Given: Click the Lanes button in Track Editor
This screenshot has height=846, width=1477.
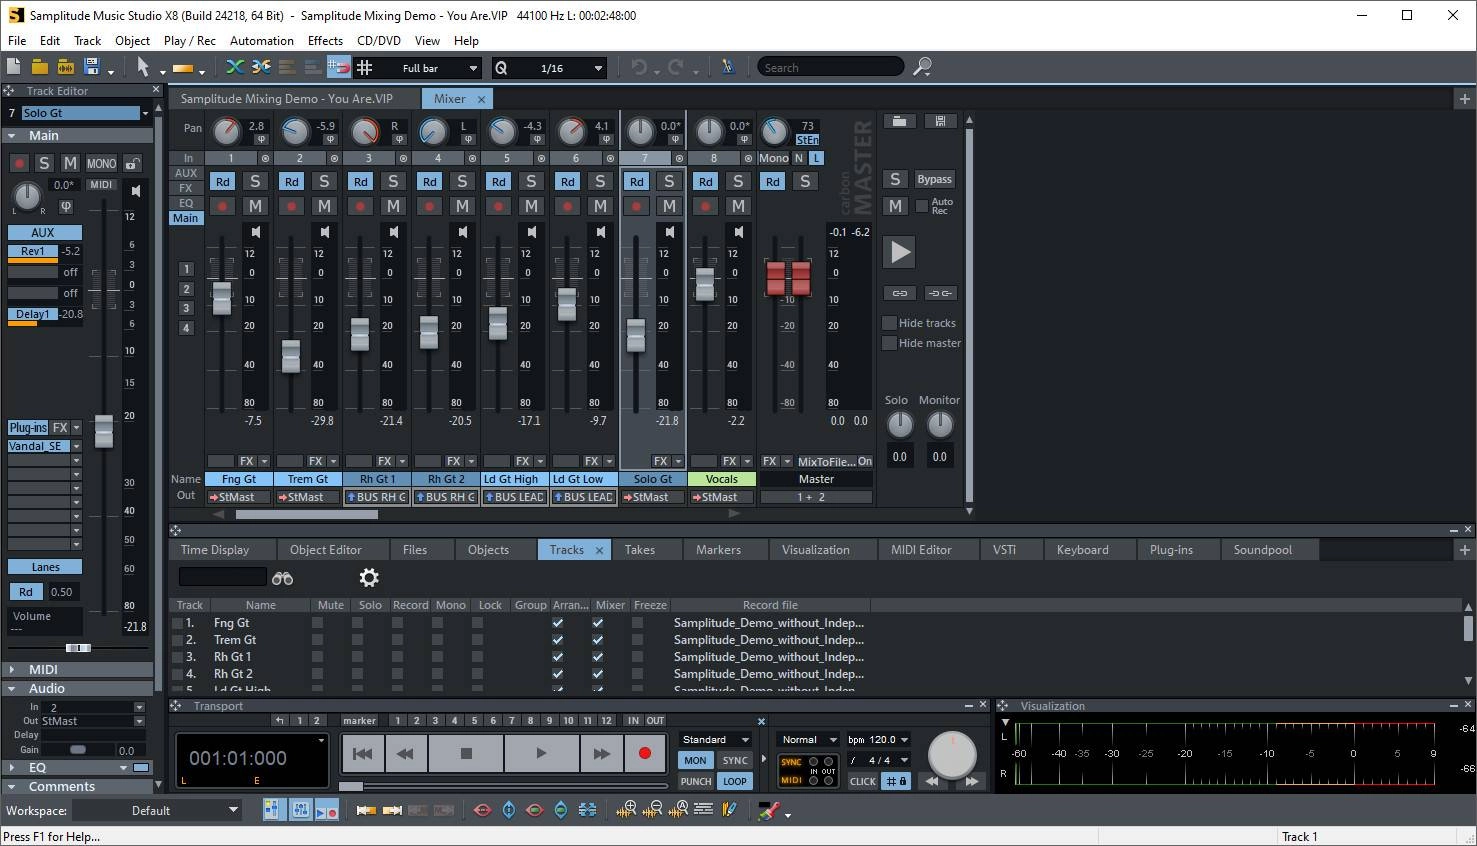Looking at the screenshot, I should pyautogui.click(x=45, y=567).
